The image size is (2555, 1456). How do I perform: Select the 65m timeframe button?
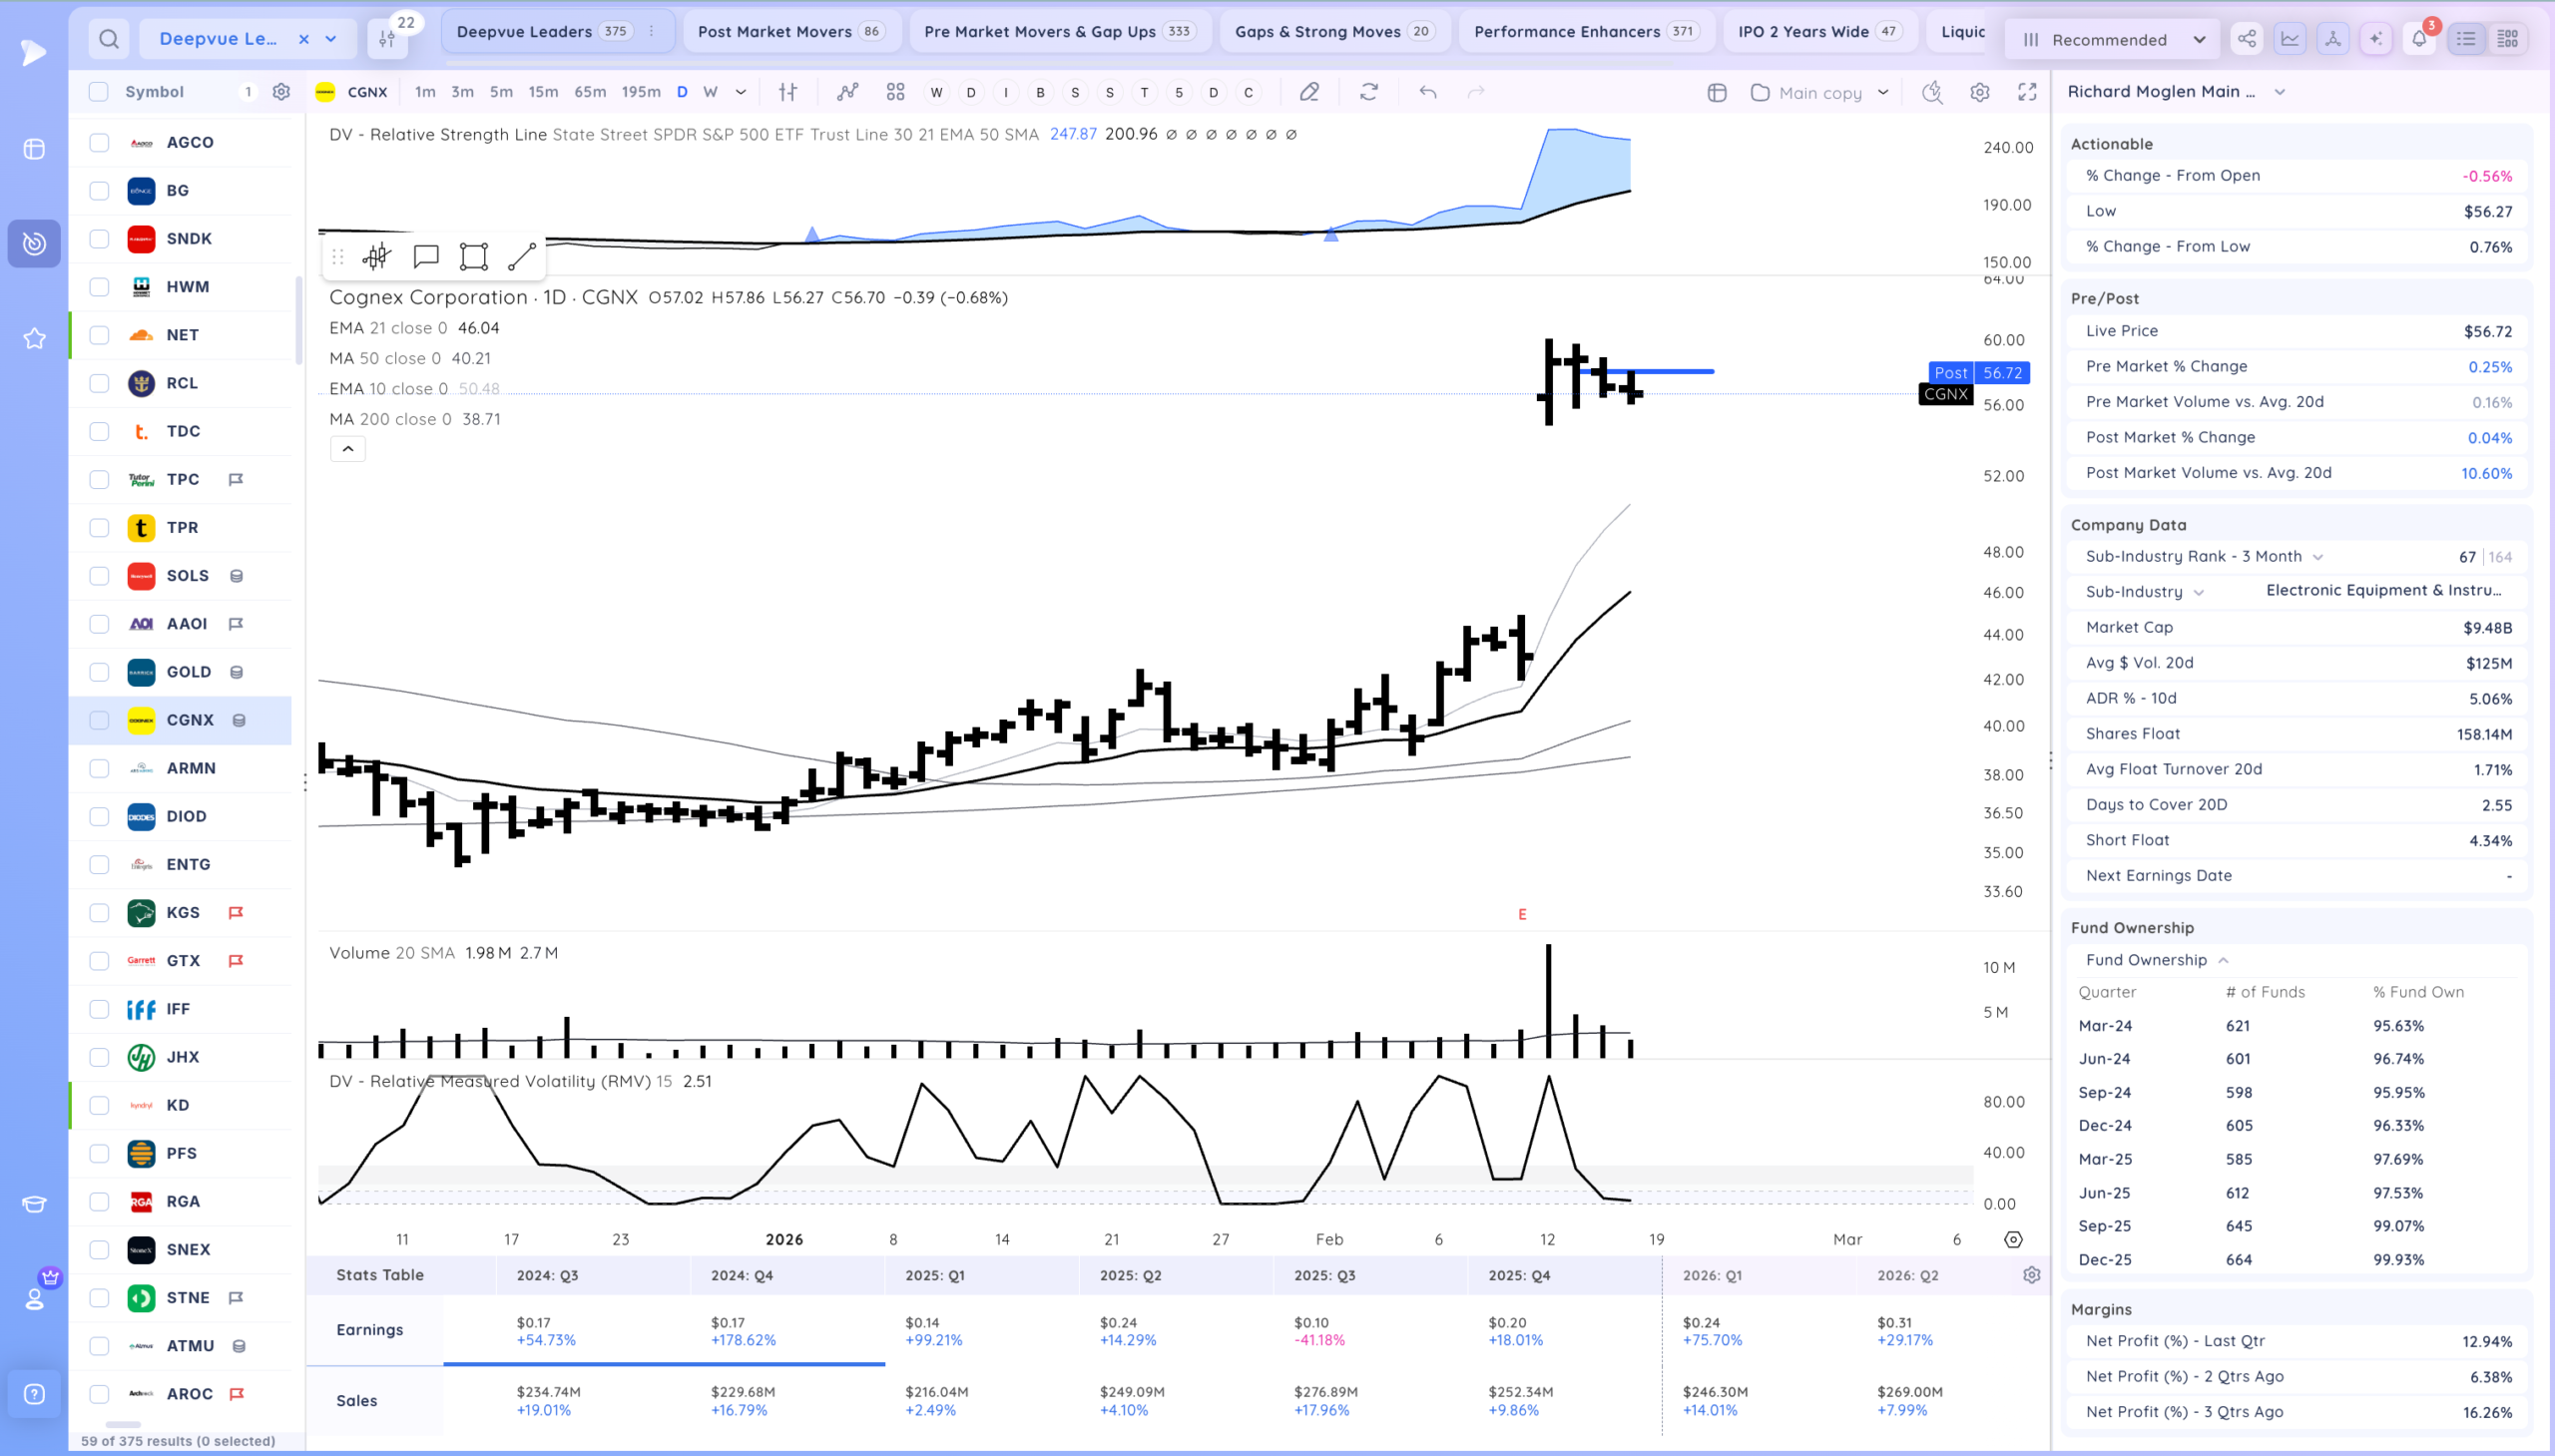(590, 92)
